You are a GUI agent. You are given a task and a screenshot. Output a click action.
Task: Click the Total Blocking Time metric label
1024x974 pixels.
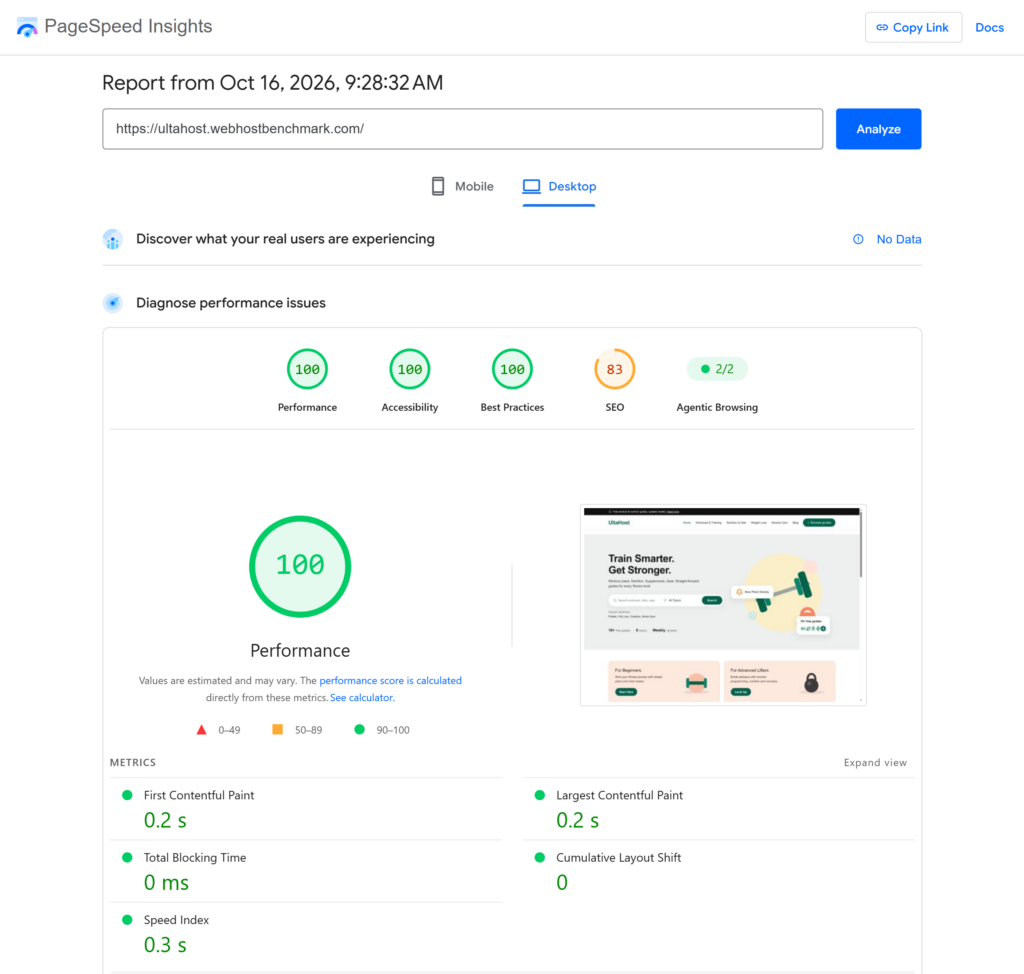[195, 857]
